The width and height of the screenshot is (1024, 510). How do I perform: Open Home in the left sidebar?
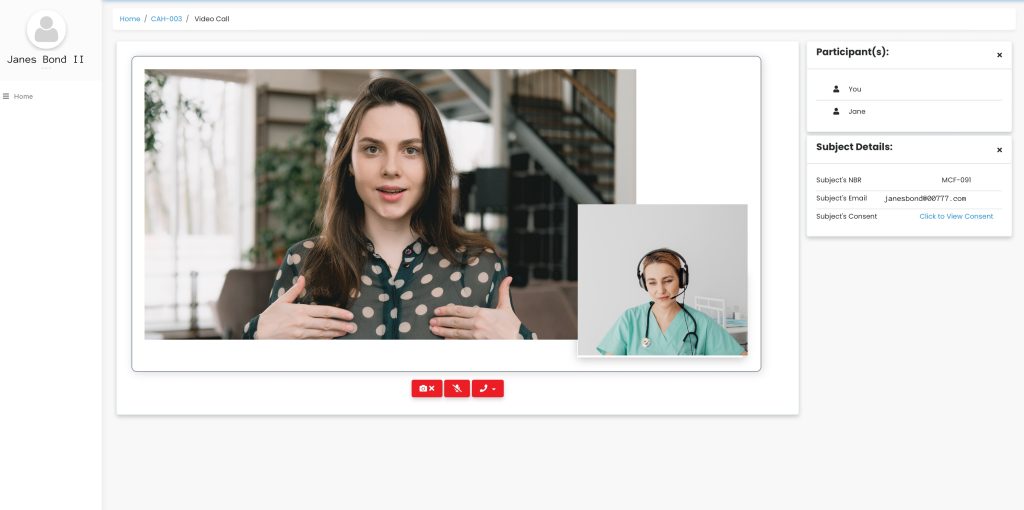(x=23, y=96)
